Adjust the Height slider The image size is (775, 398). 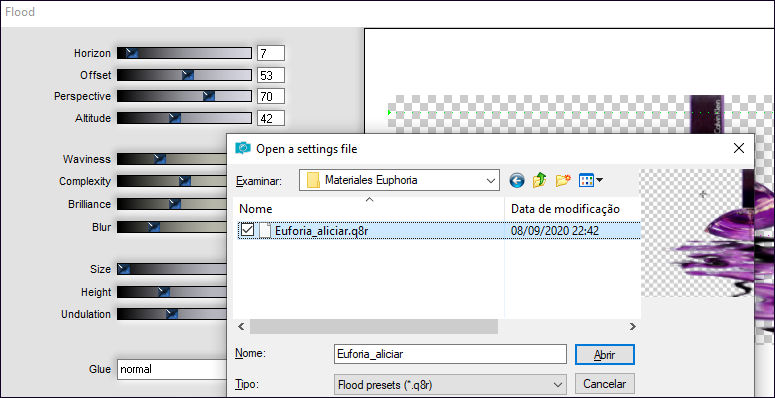coord(172,292)
